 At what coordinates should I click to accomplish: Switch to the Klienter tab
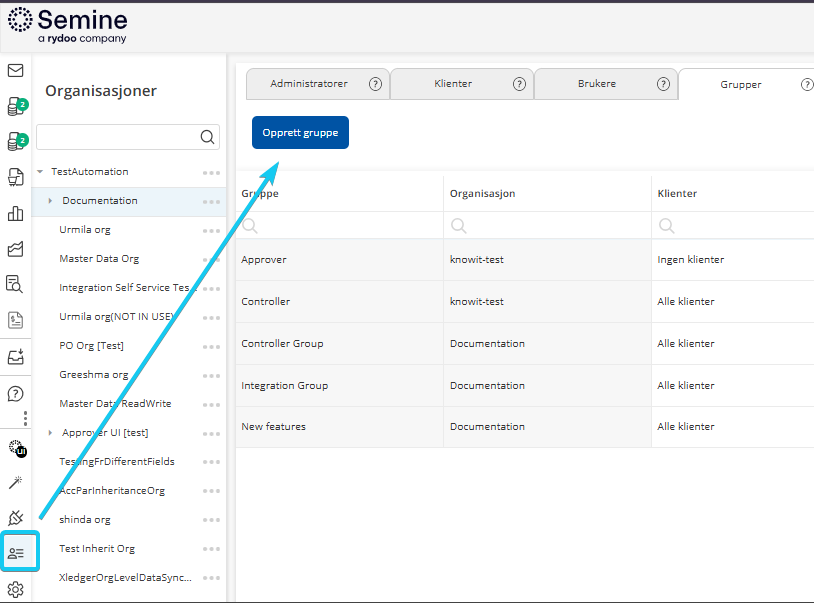coord(453,84)
